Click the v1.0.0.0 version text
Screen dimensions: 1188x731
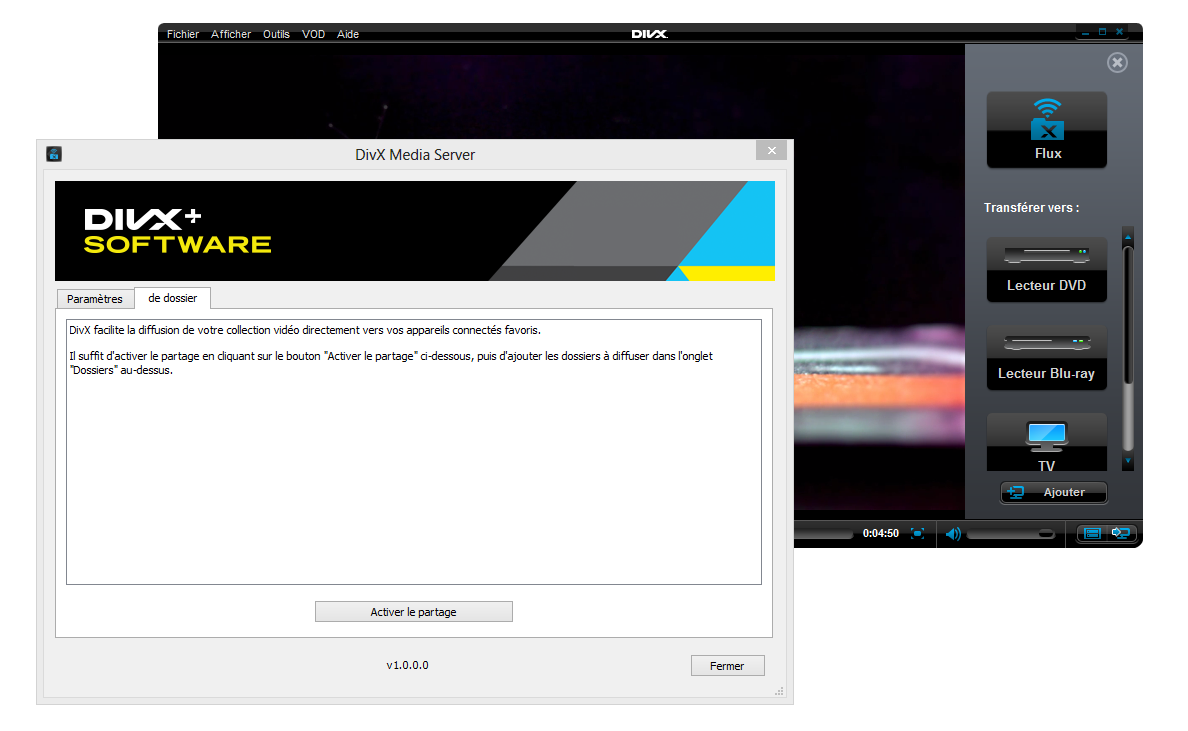click(x=408, y=665)
